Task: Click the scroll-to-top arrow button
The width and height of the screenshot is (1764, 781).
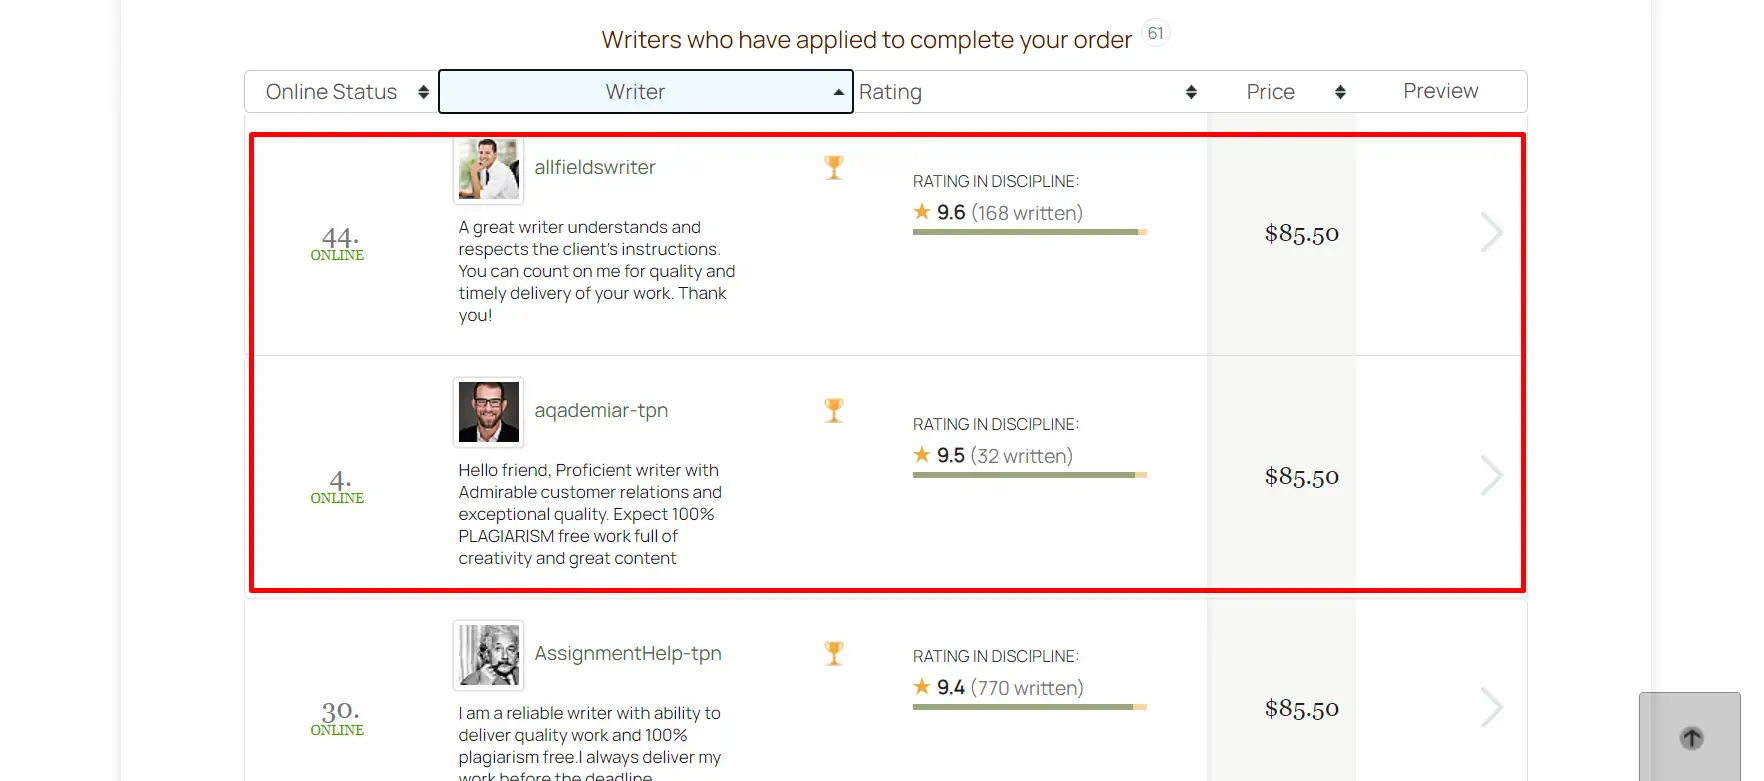Action: [1691, 738]
